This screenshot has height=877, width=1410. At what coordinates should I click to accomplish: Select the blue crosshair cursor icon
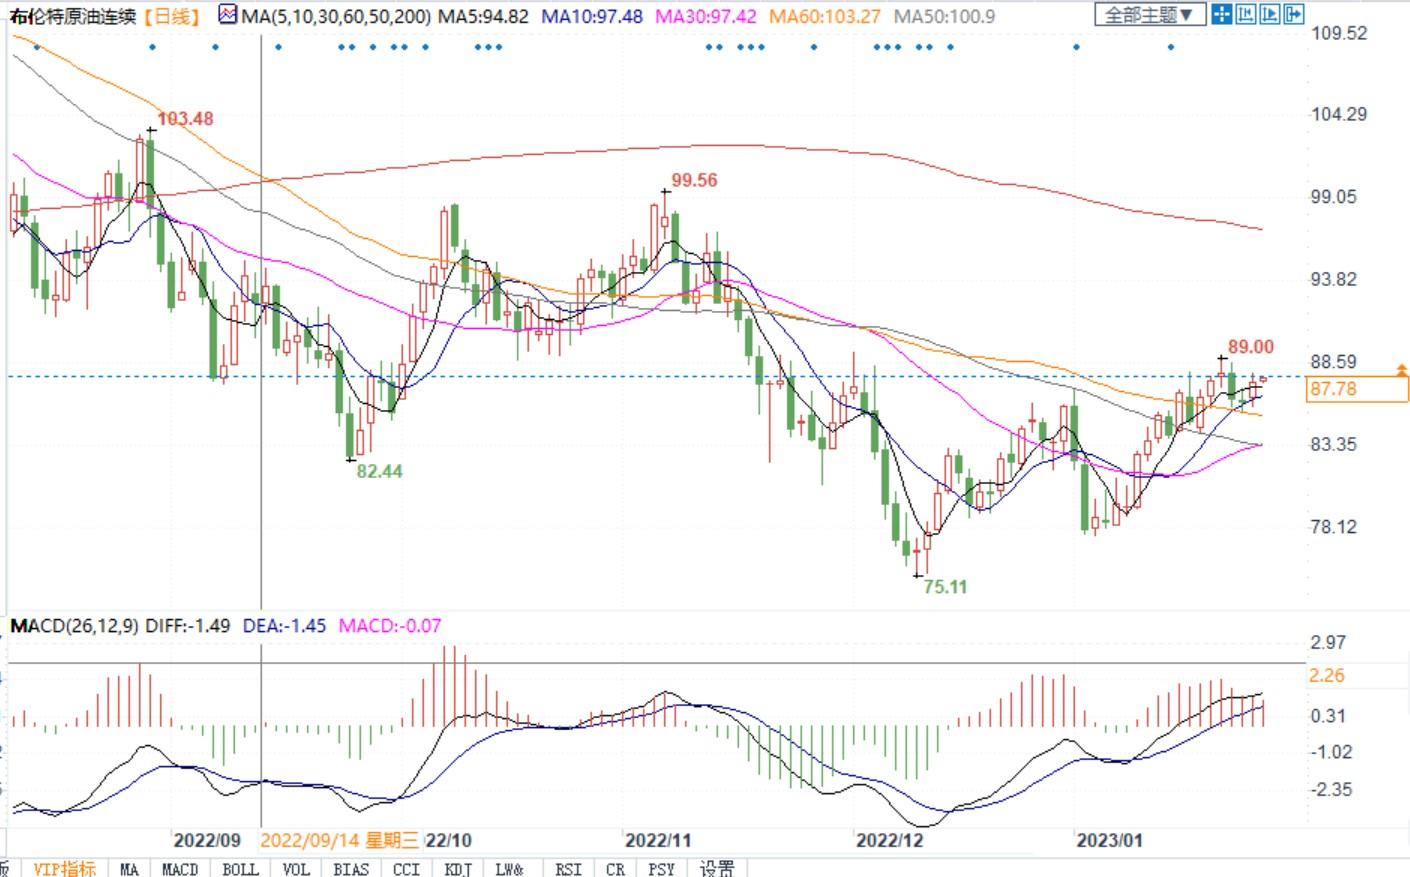pos(1221,14)
